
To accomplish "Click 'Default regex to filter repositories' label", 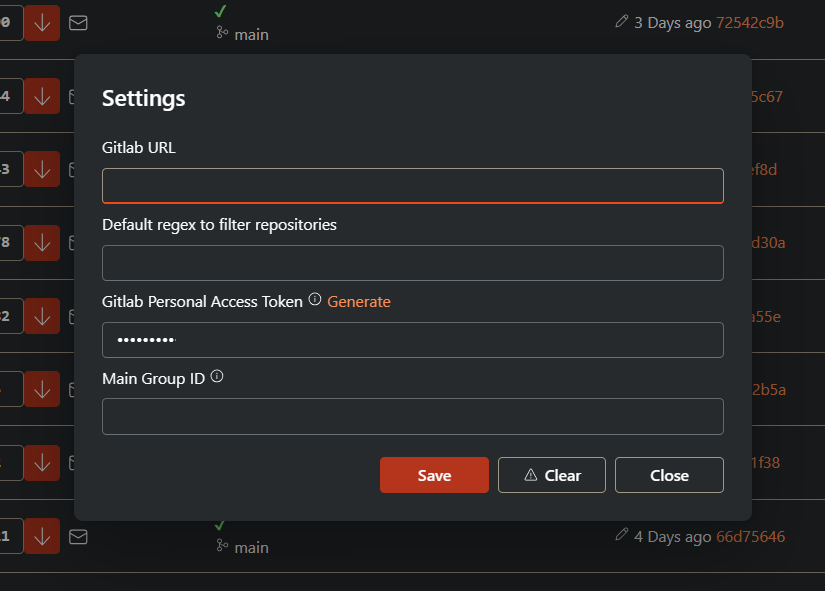I will point(219,225).
